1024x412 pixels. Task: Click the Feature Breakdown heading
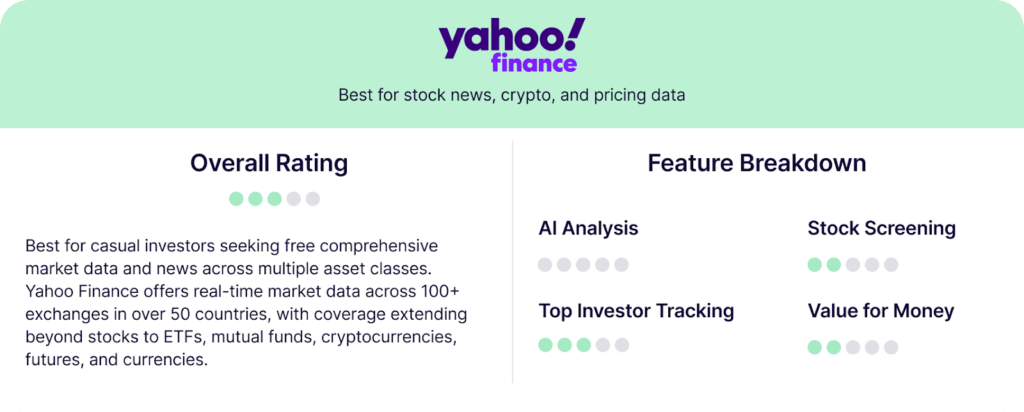(x=757, y=163)
